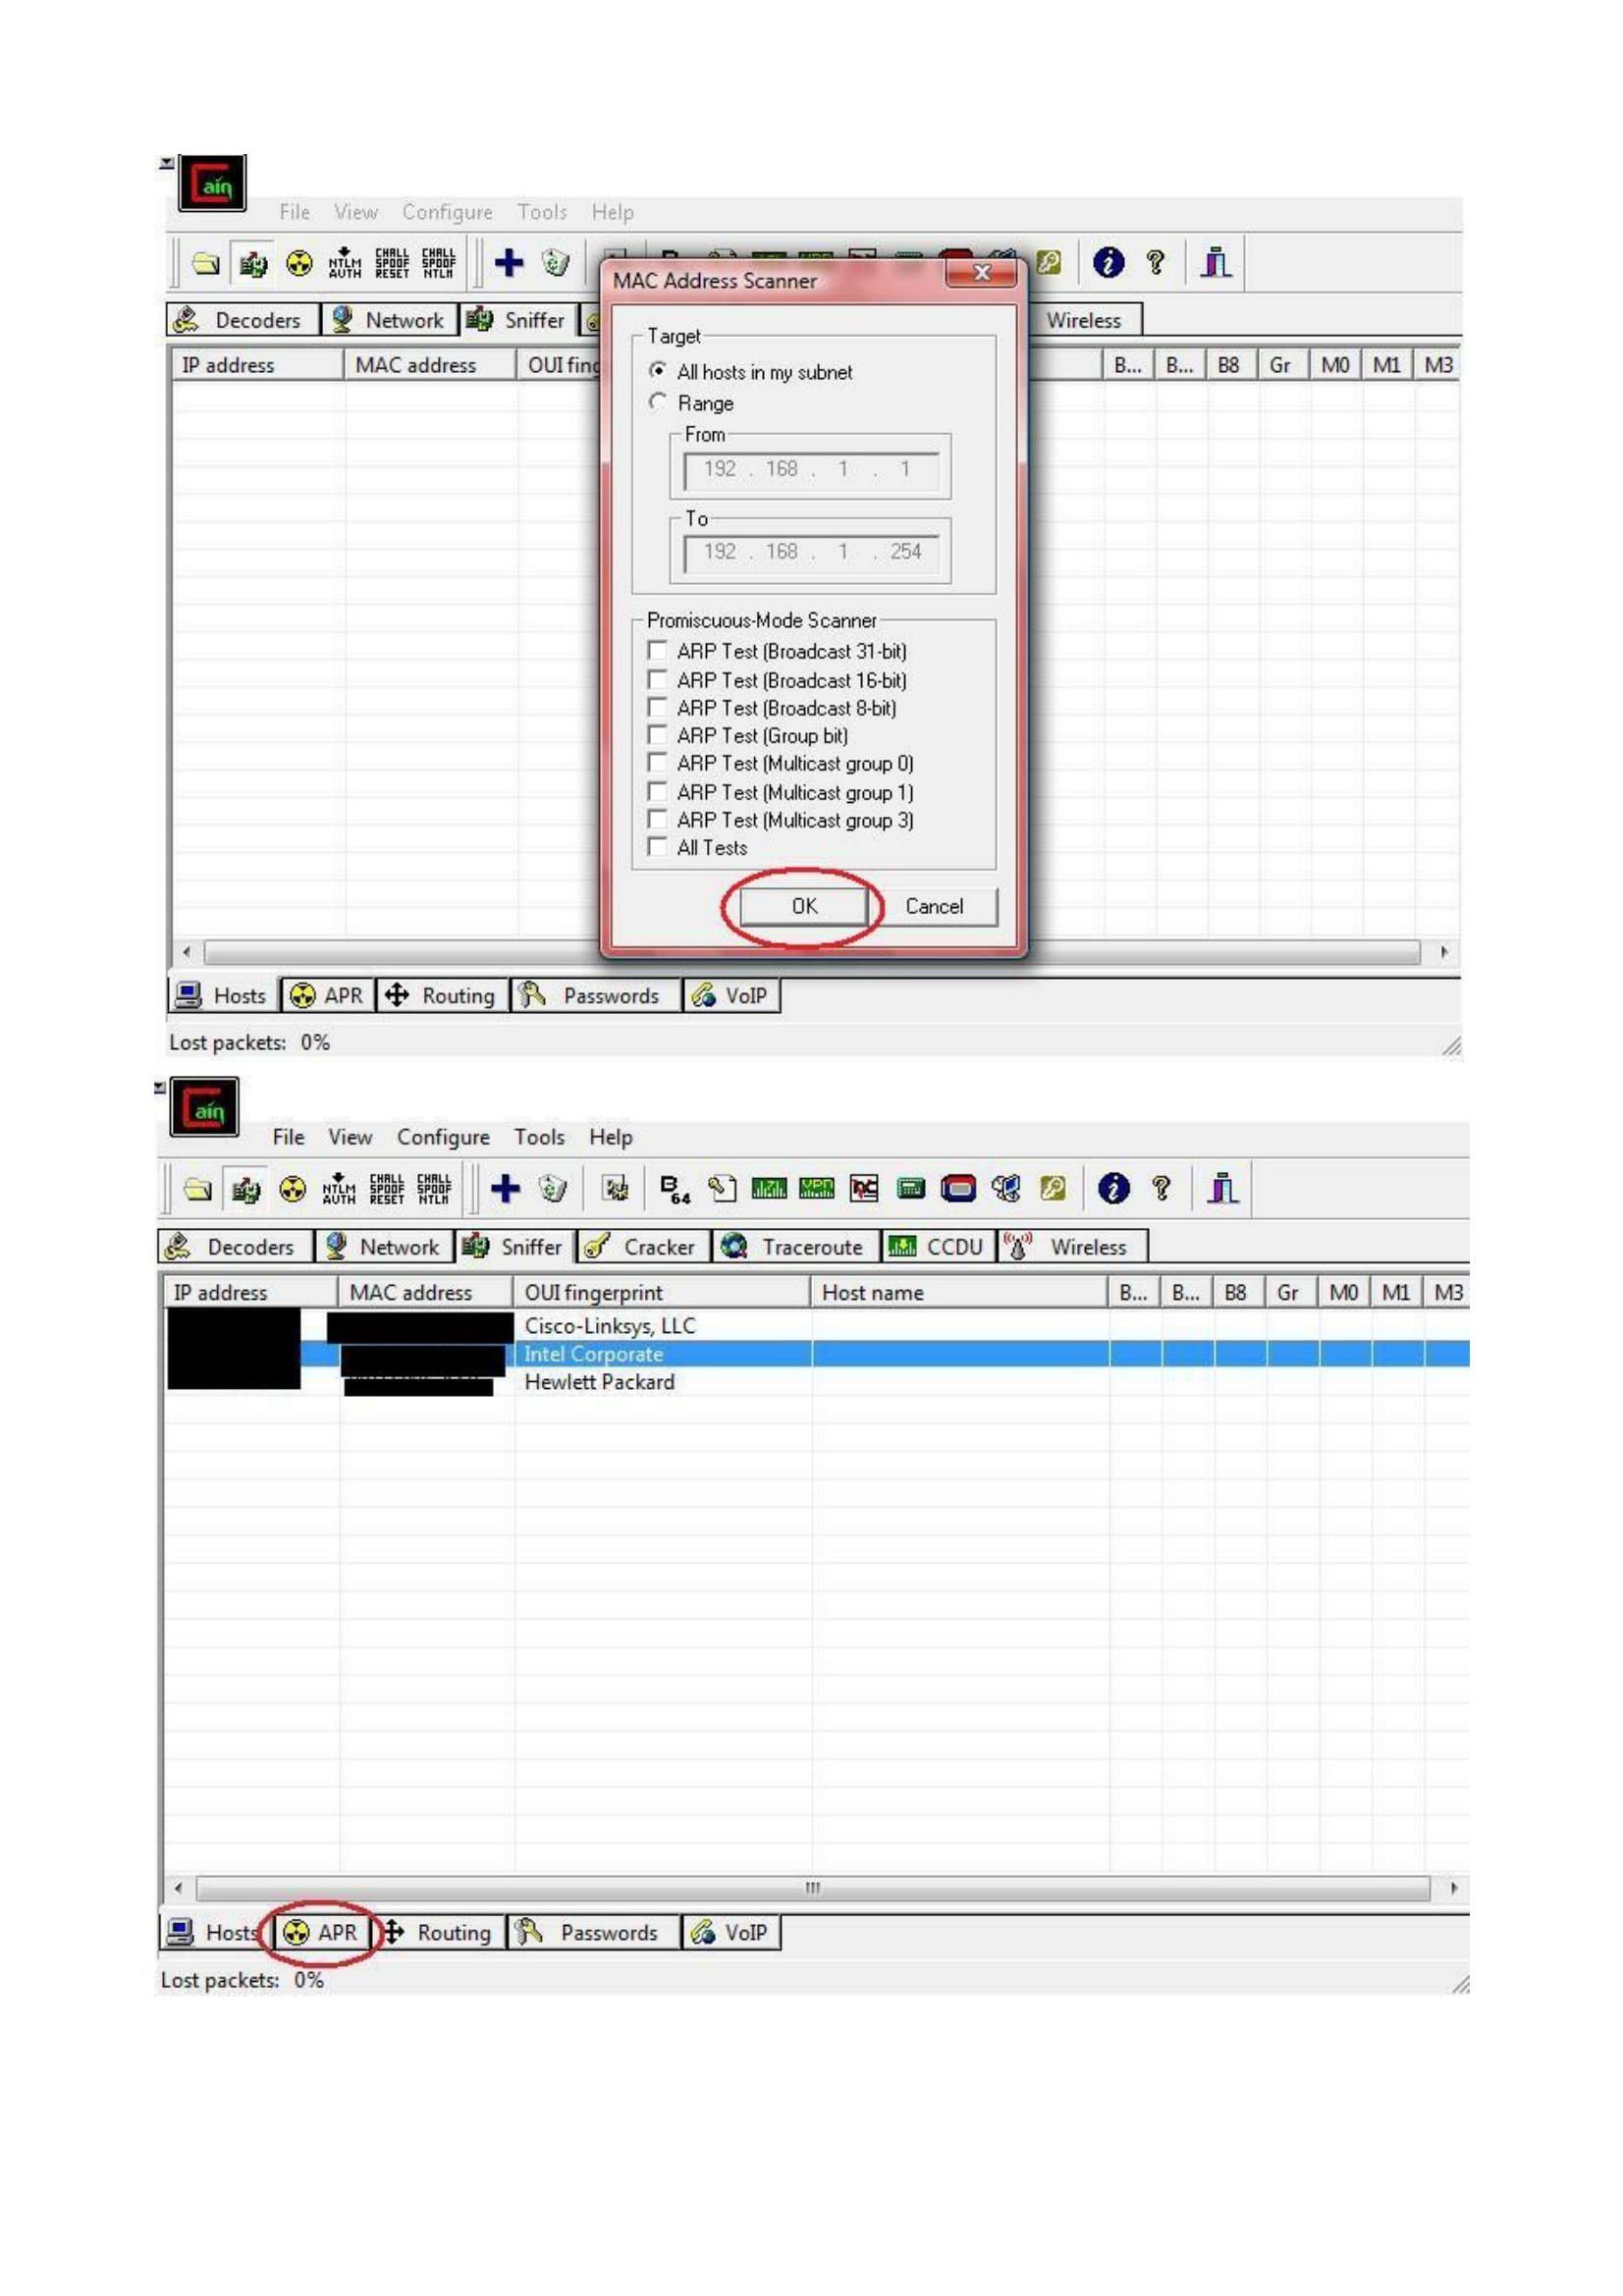1623x2296 pixels.
Task: Click the NTLM AUTH icon in the lower window toolbar
Action: tap(340, 1188)
